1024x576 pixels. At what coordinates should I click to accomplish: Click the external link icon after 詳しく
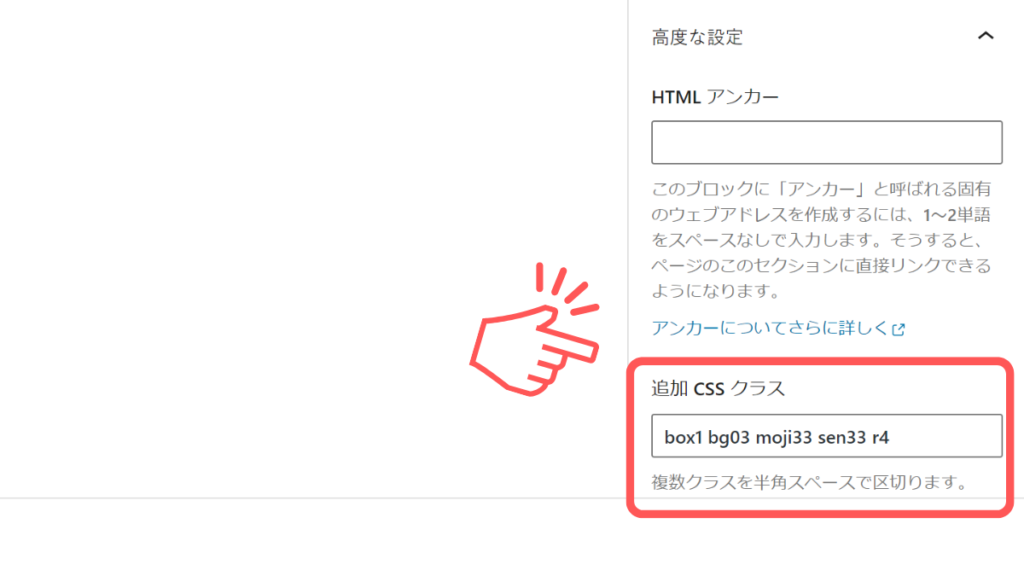(x=899, y=329)
